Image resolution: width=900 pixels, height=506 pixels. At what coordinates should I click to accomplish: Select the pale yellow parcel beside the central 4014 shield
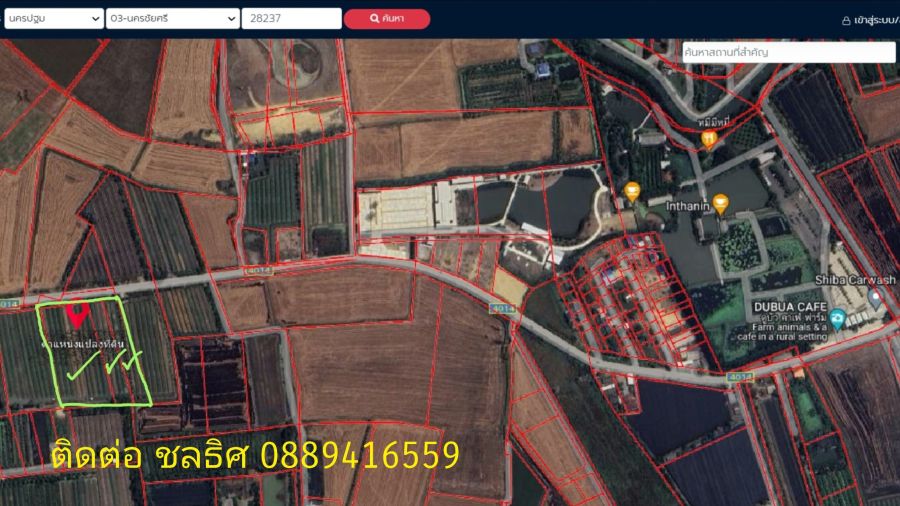[x=510, y=287]
